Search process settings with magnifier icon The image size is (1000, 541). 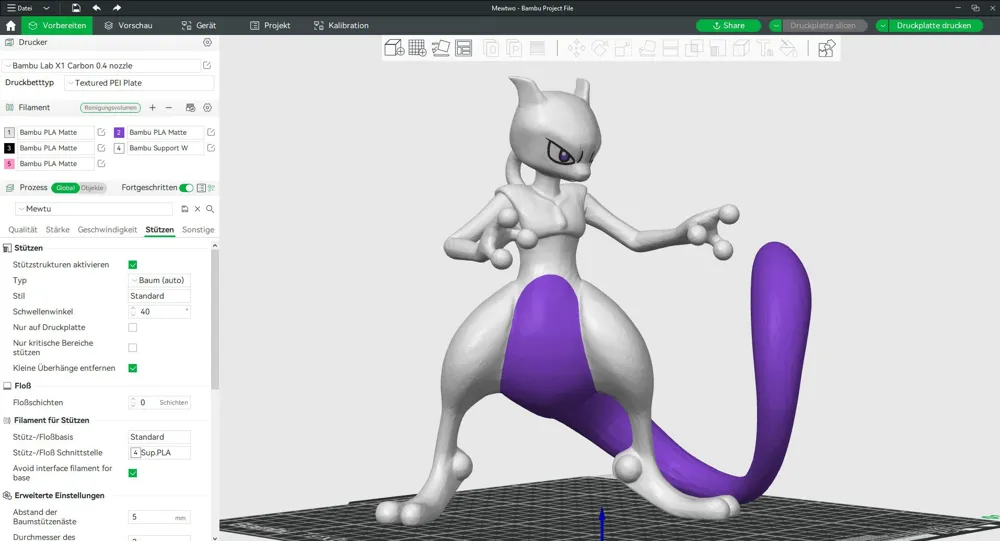(210, 209)
